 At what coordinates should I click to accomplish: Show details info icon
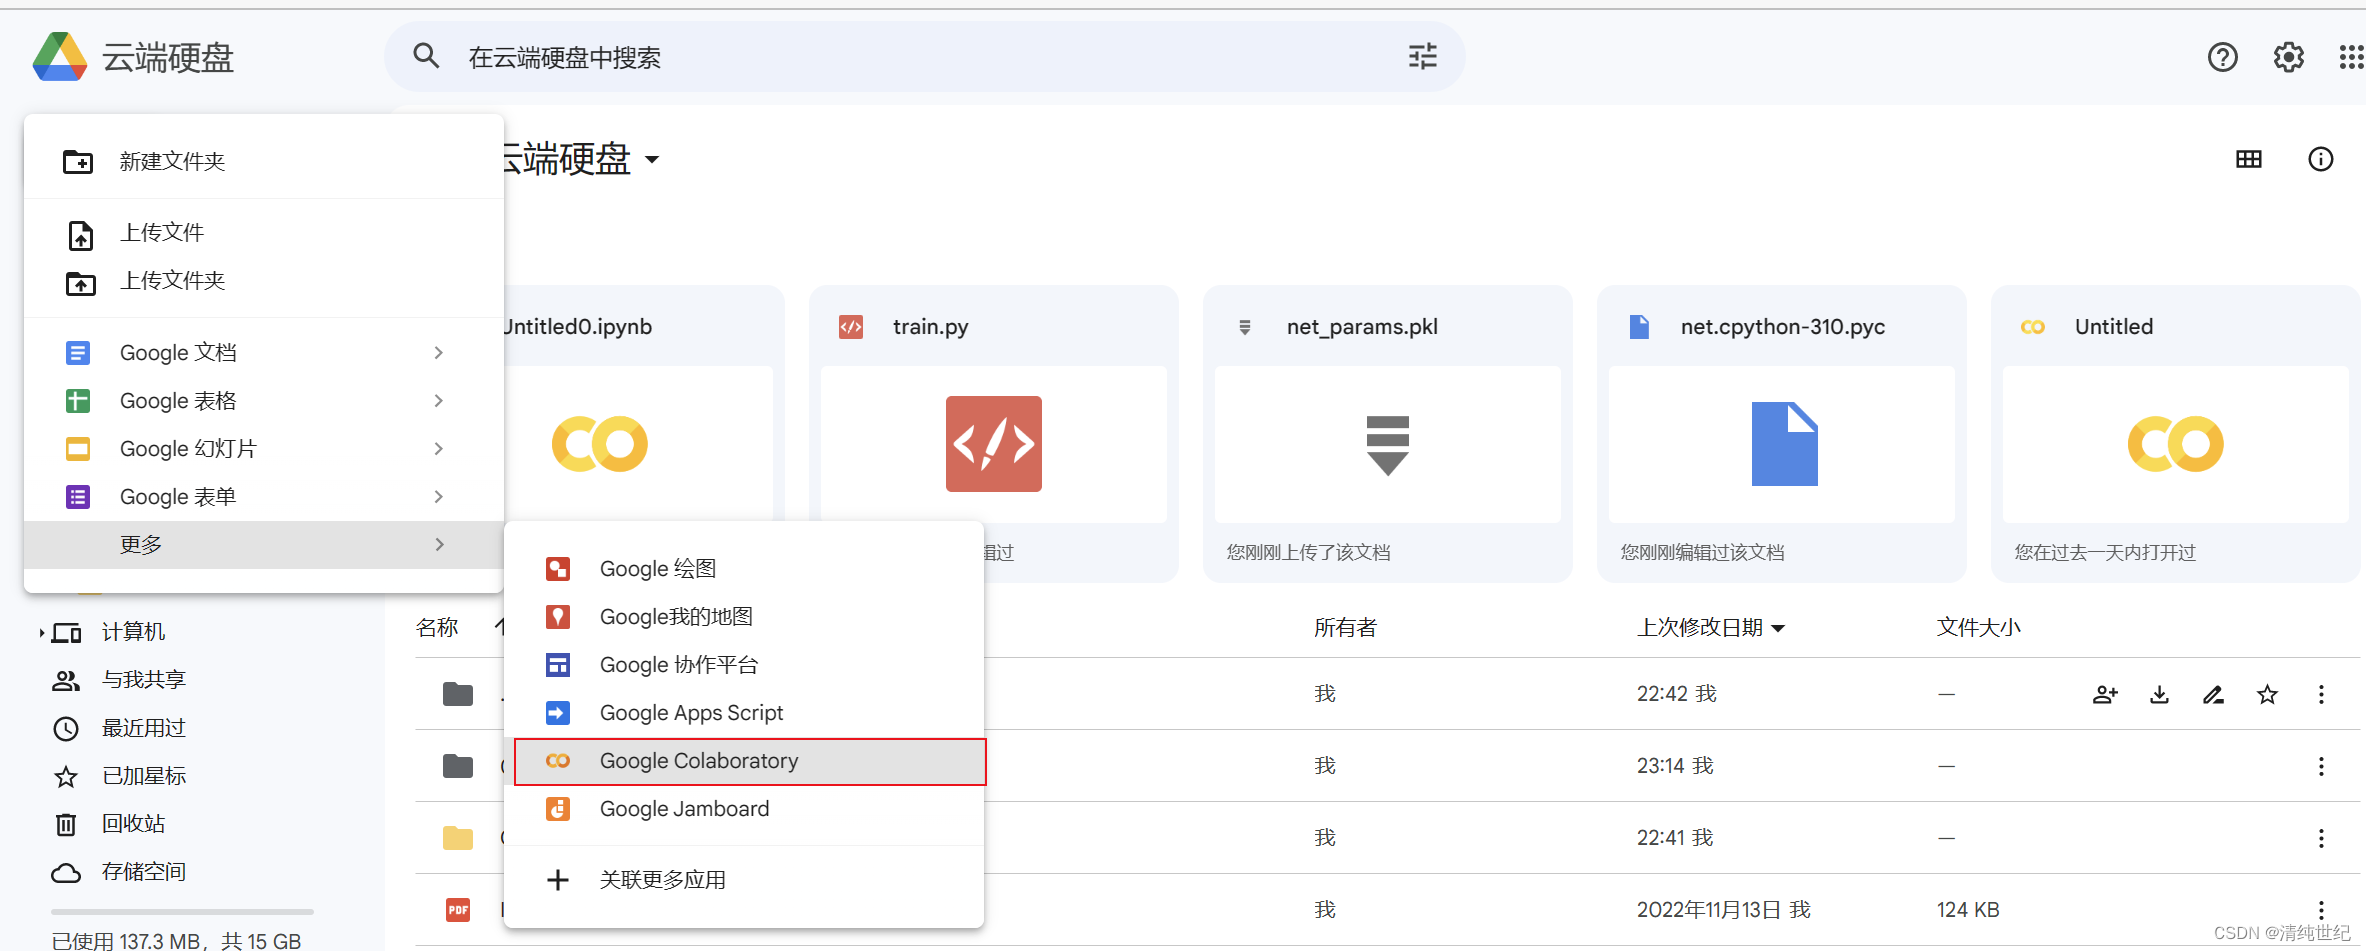click(2320, 159)
